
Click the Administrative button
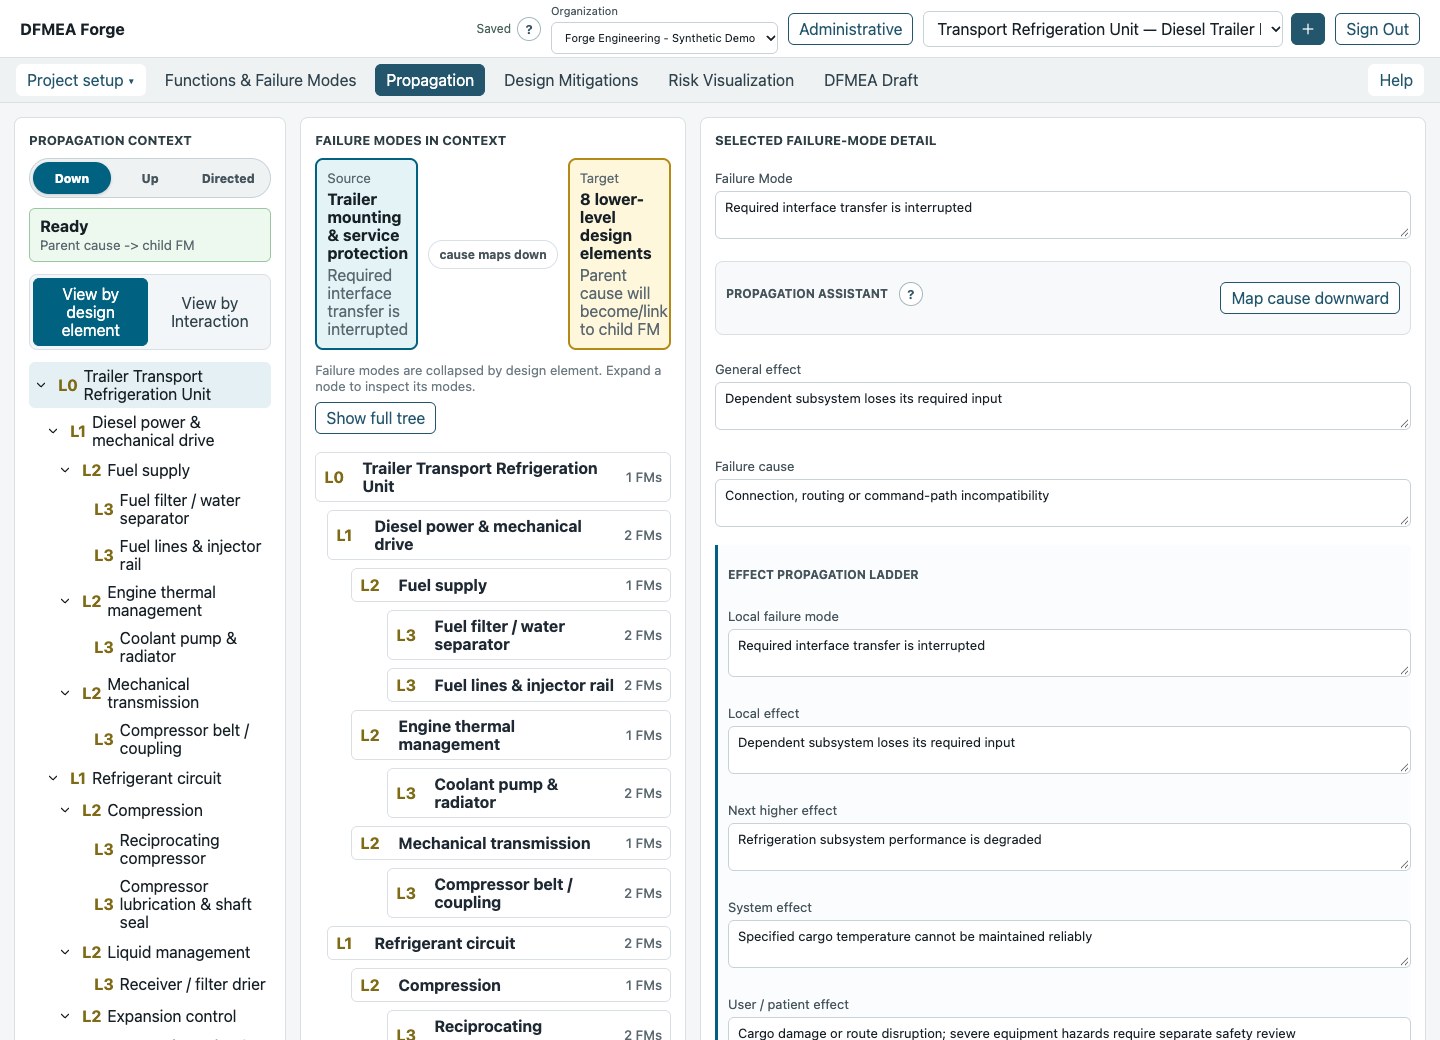pyautogui.click(x=851, y=29)
